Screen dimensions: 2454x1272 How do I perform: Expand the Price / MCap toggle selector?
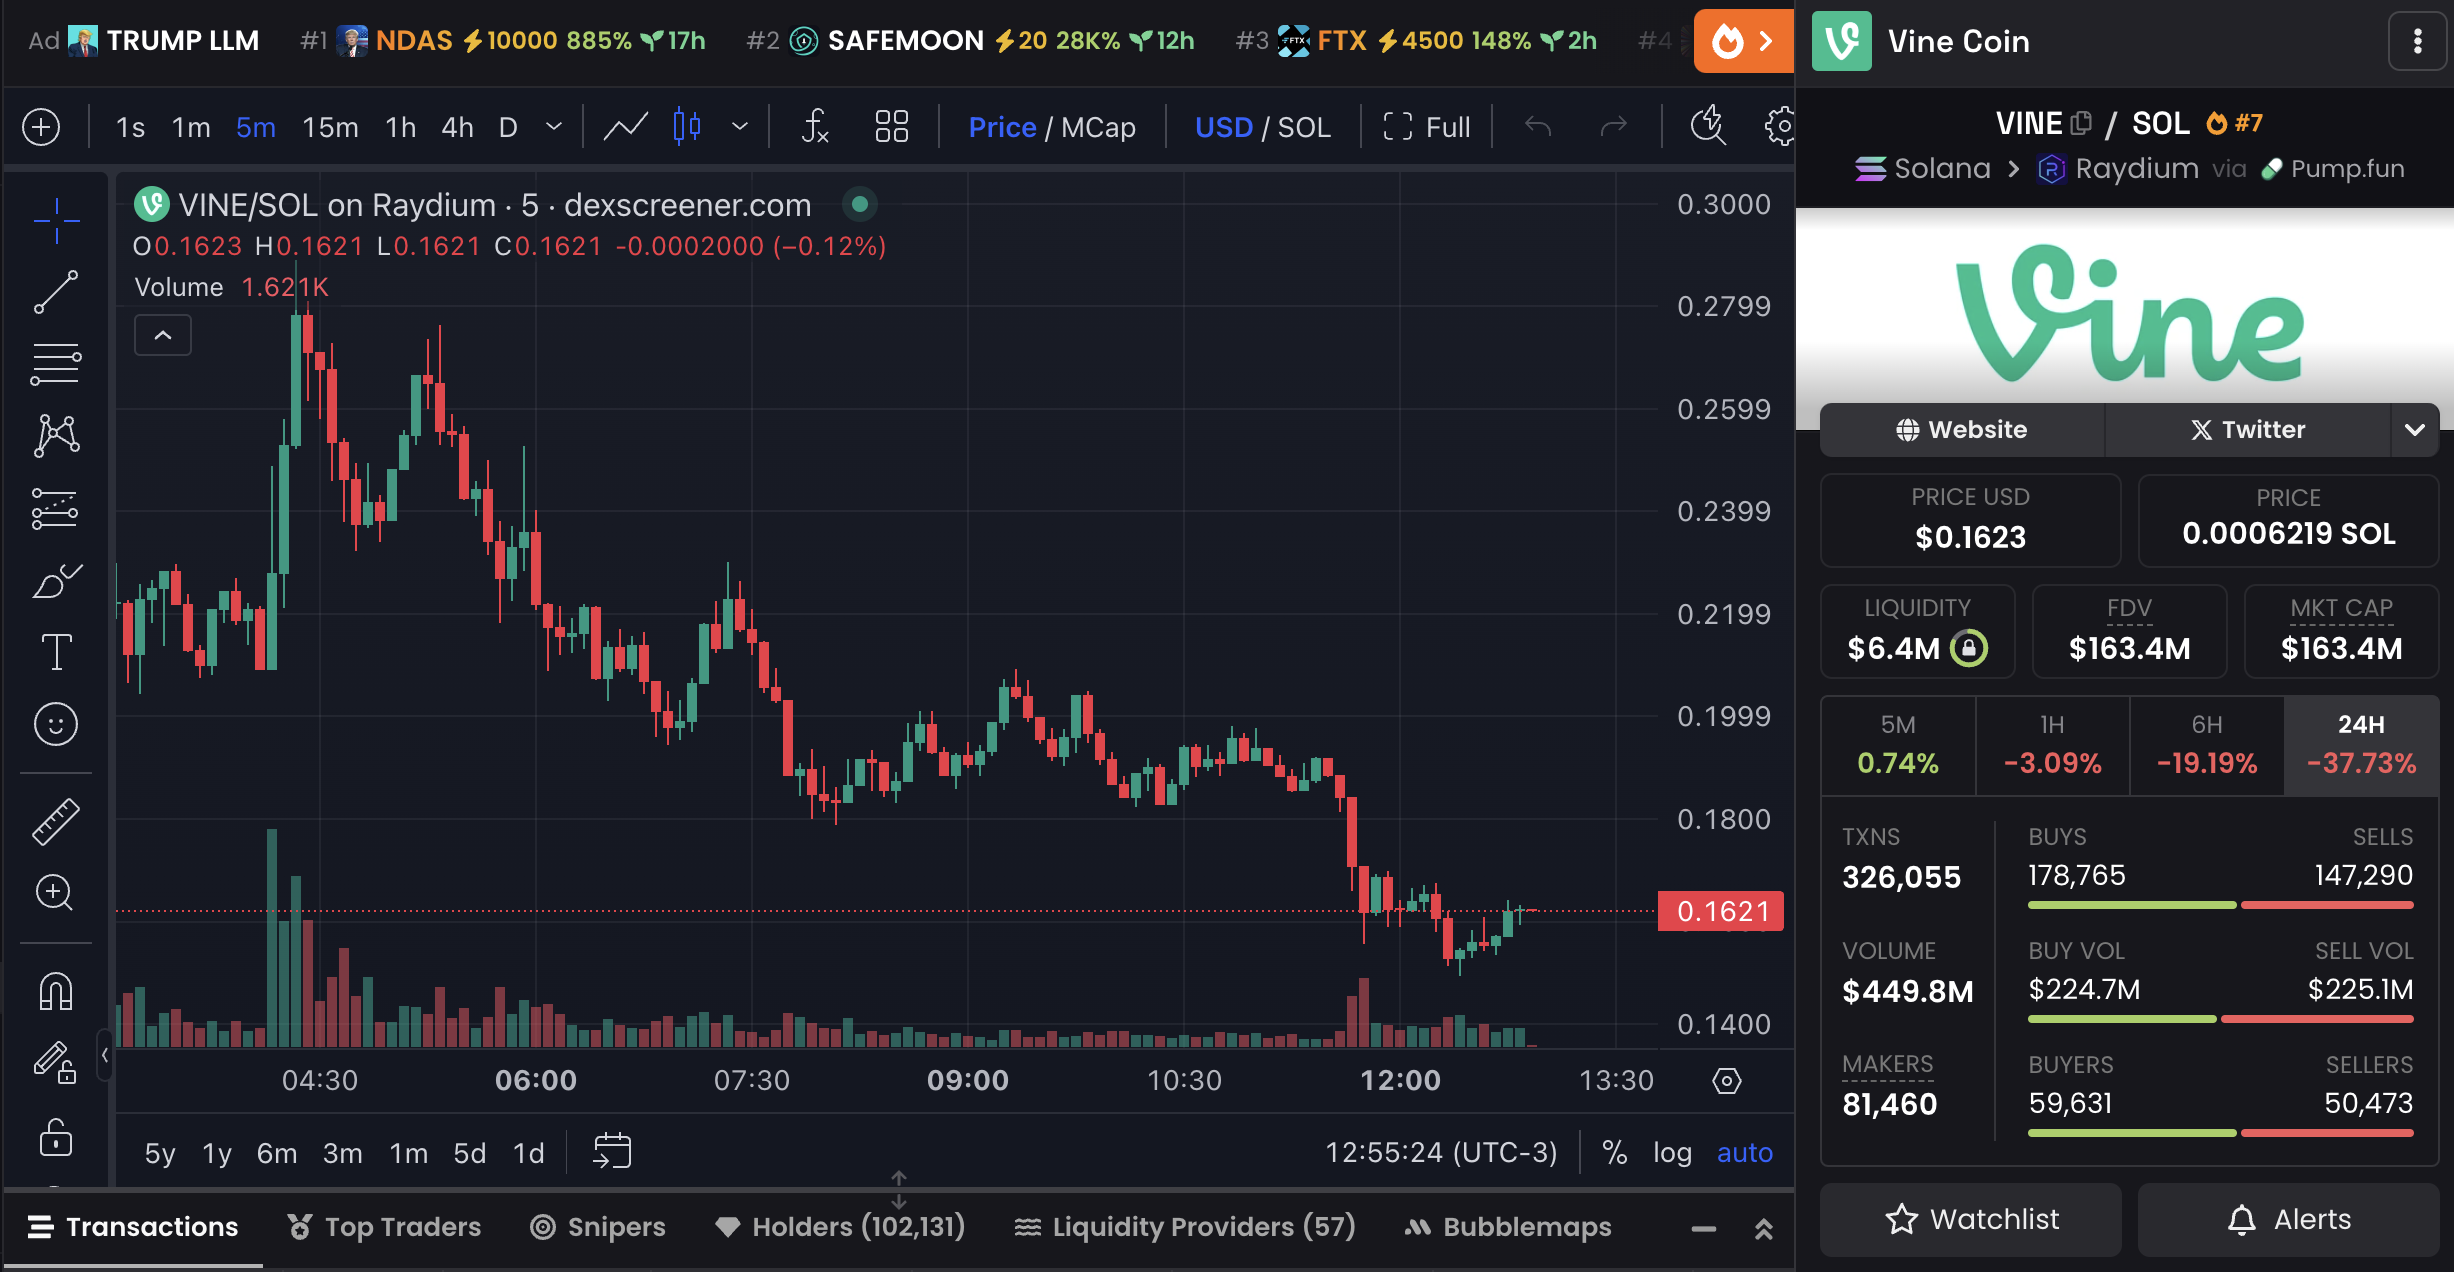(x=1051, y=125)
